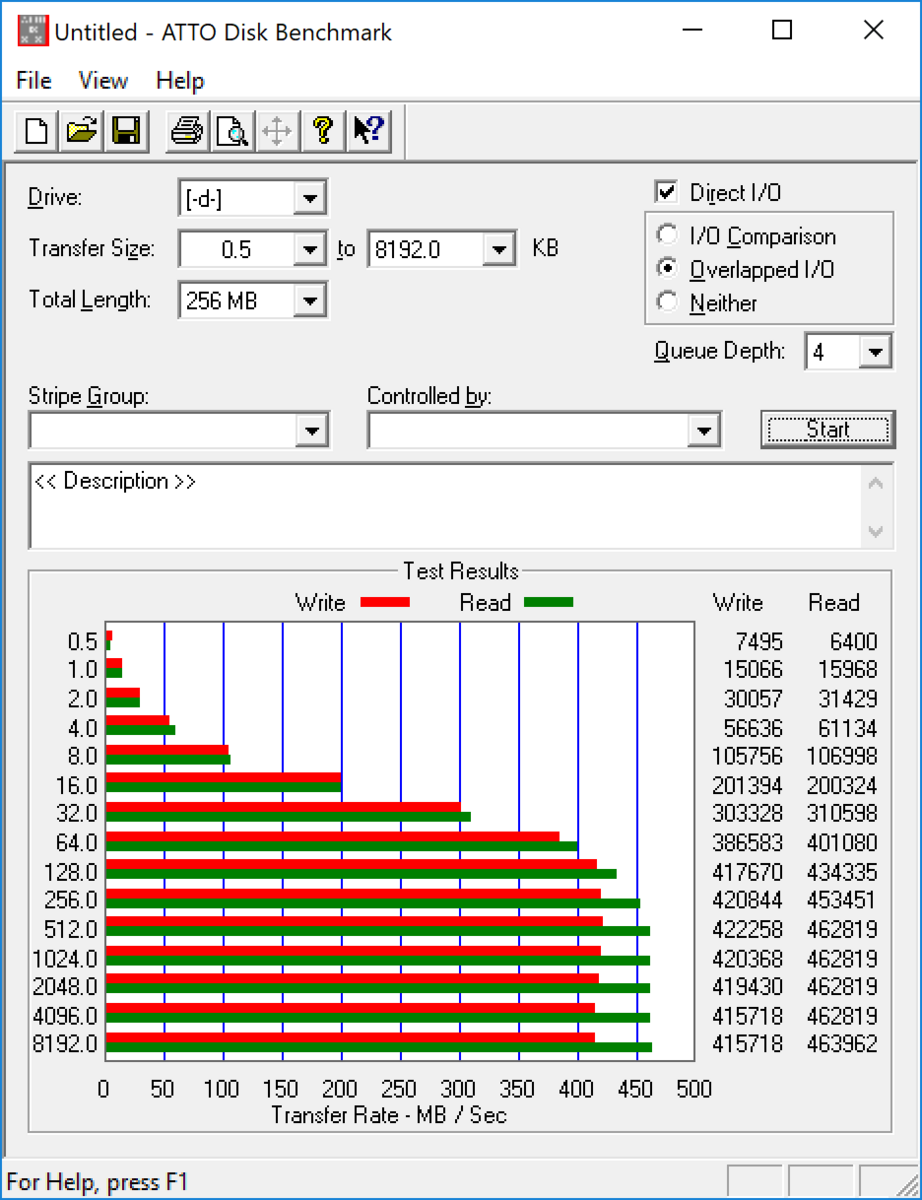The height and width of the screenshot is (1200, 922).
Task: Print the results with printer icon
Action: (x=187, y=131)
